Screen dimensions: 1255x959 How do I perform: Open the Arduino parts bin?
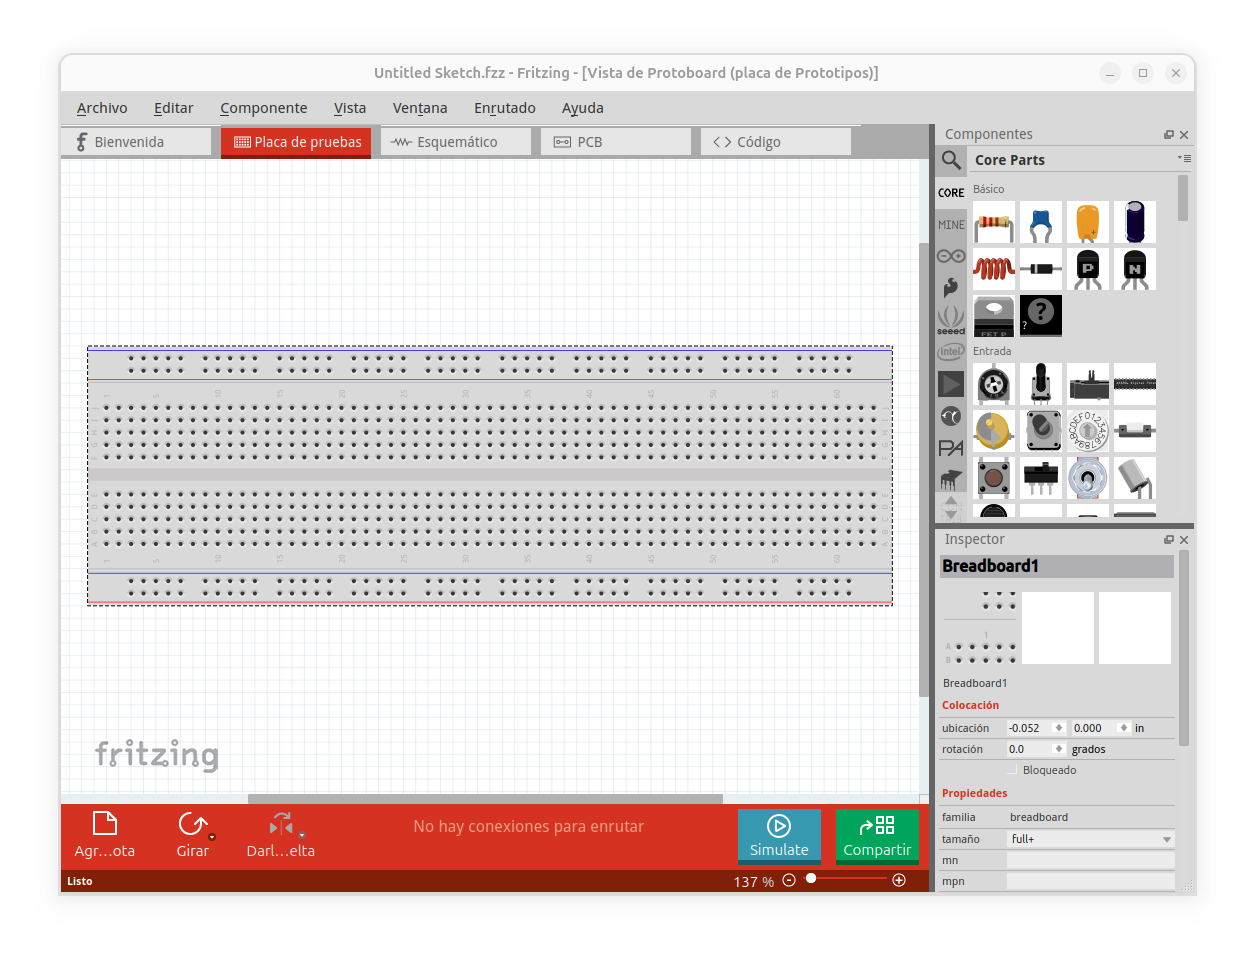click(x=951, y=256)
